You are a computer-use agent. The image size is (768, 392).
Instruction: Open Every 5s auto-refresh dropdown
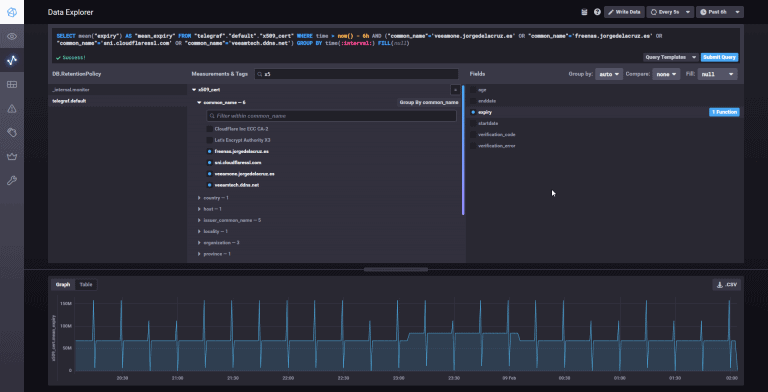tap(670, 12)
